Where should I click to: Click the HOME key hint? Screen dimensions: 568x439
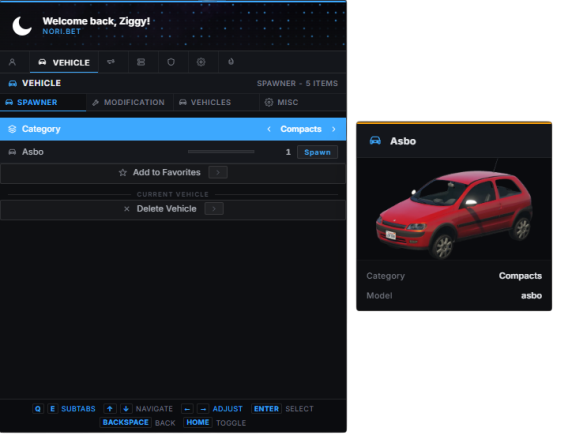(198, 422)
